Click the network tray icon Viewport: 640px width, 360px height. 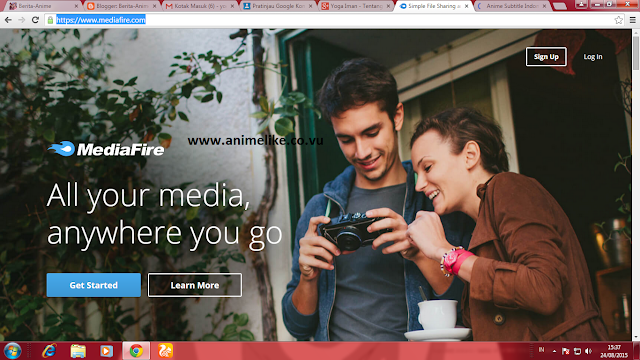[x=577, y=351]
